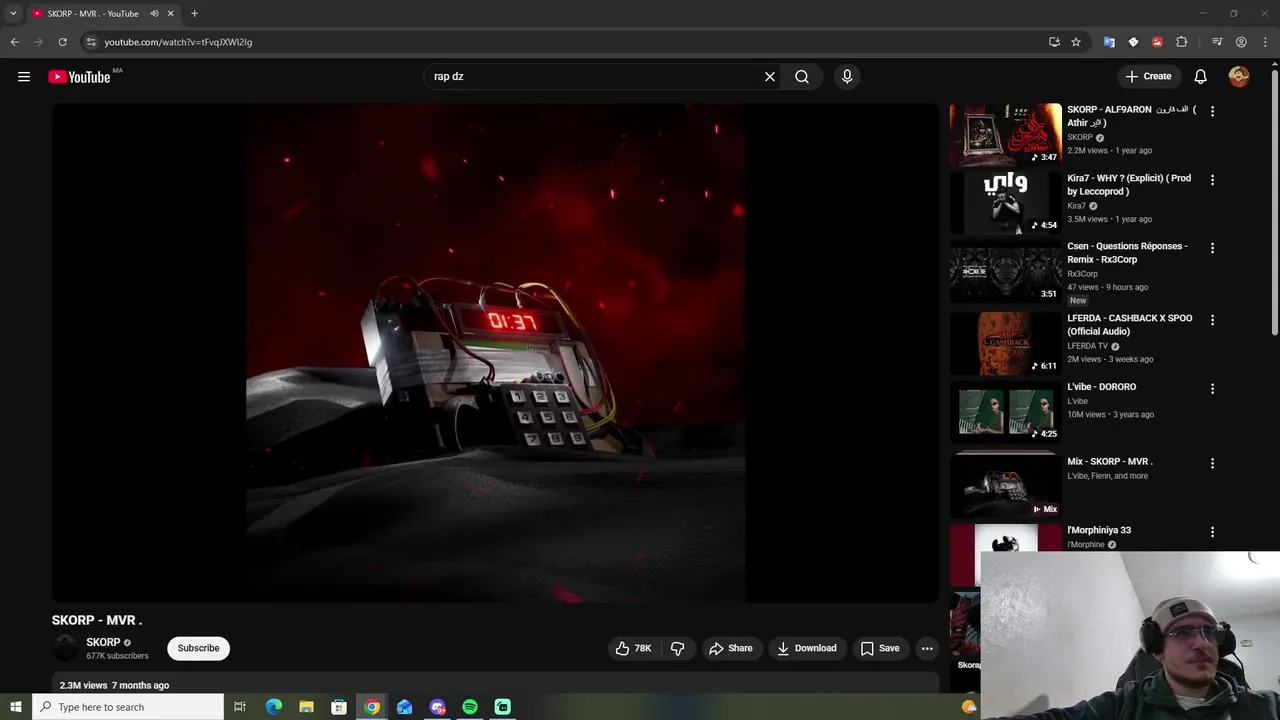The height and width of the screenshot is (720, 1280).
Task: Reload the YouTube page
Action: [62, 42]
